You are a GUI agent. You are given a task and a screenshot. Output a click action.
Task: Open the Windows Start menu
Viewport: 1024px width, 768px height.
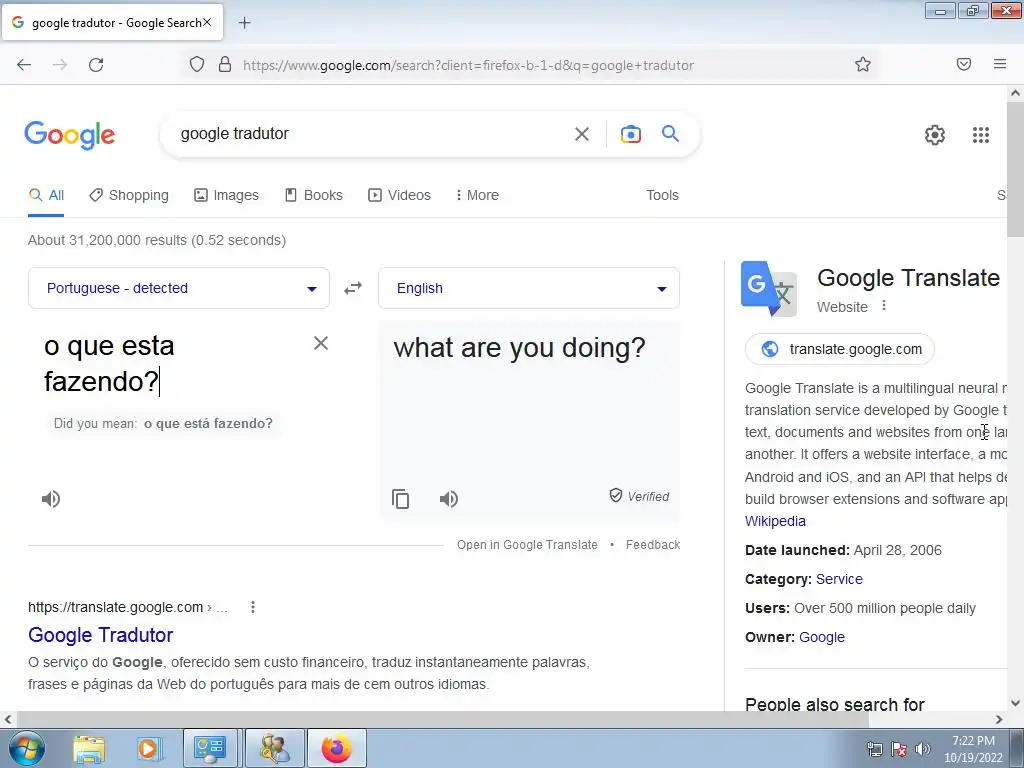coord(26,748)
